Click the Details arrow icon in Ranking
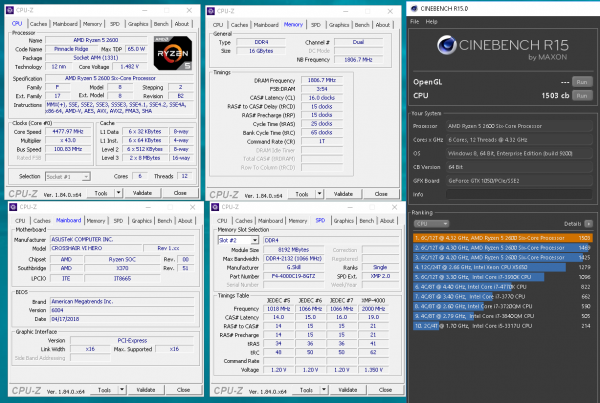This screenshot has width=600, height=403. tap(591, 224)
